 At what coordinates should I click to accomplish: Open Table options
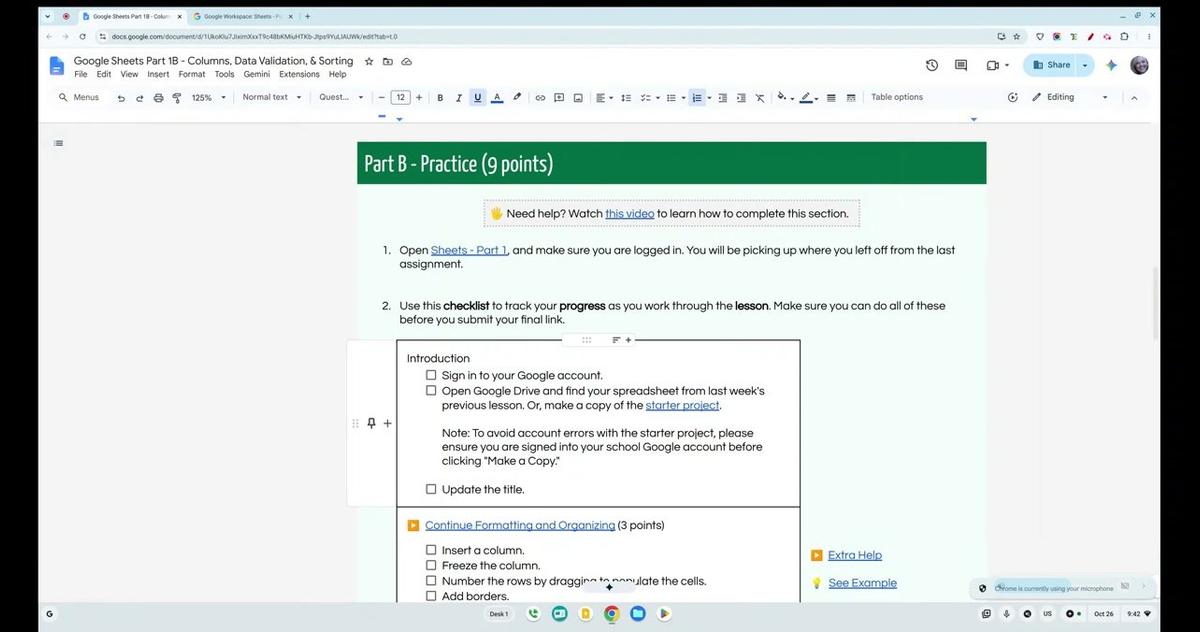(897, 98)
